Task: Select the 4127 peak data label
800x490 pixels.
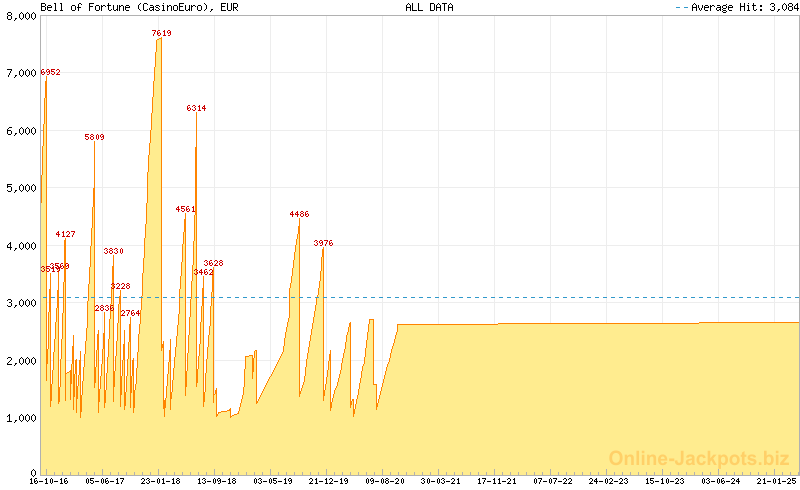Action: (65, 234)
